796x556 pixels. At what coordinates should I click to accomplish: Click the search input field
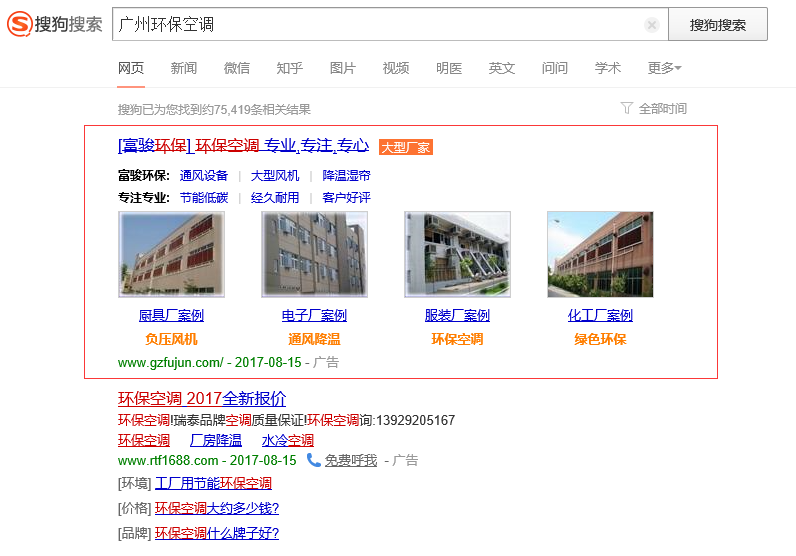[x=380, y=25]
